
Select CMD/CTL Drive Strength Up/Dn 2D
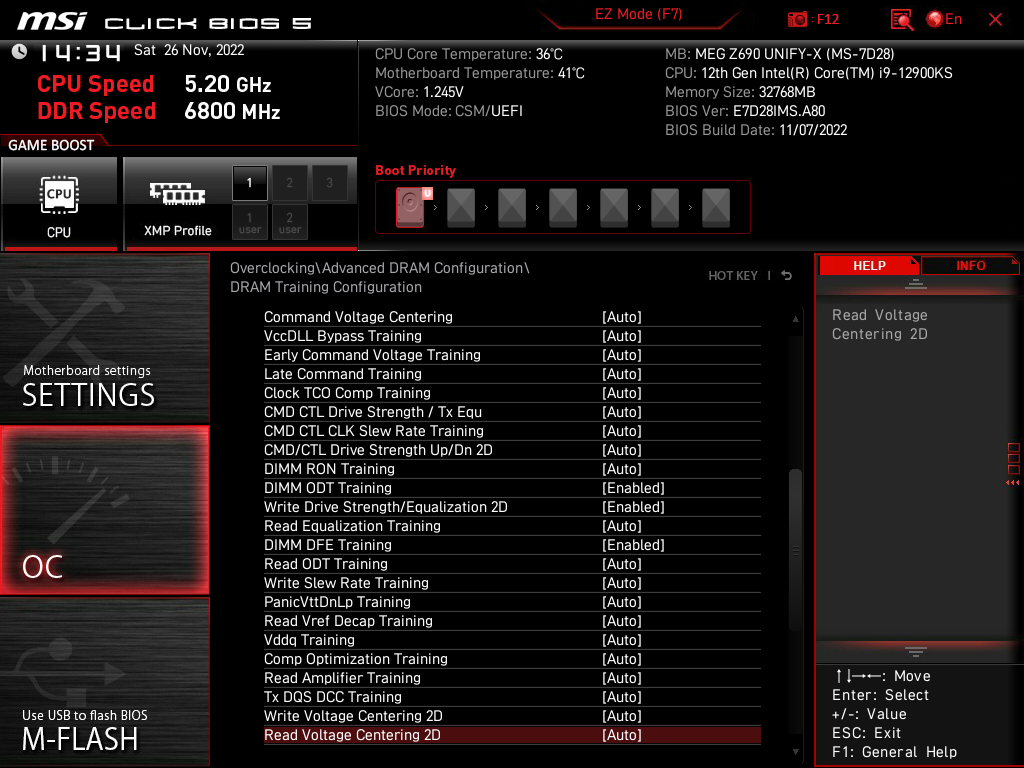coord(512,450)
